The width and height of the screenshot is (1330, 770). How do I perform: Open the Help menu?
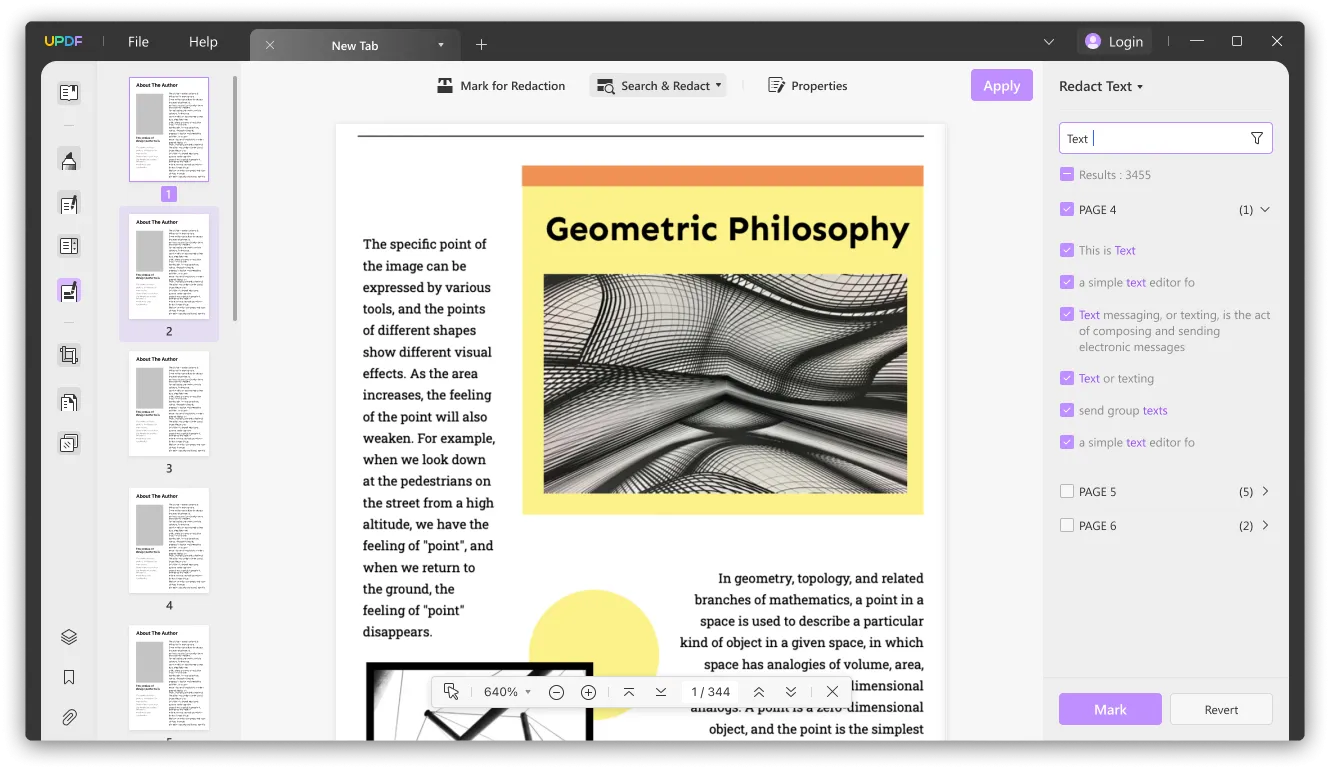[x=203, y=42]
